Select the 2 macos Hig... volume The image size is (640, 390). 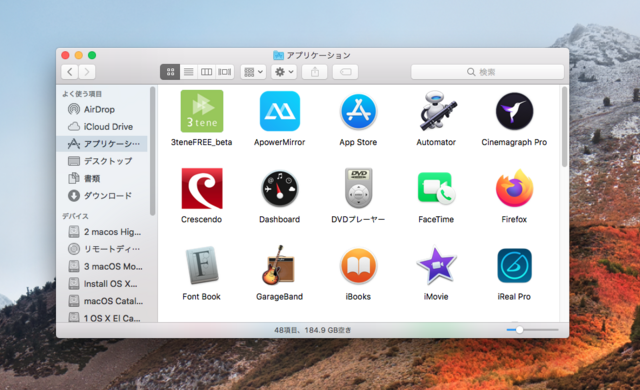click(x=102, y=232)
